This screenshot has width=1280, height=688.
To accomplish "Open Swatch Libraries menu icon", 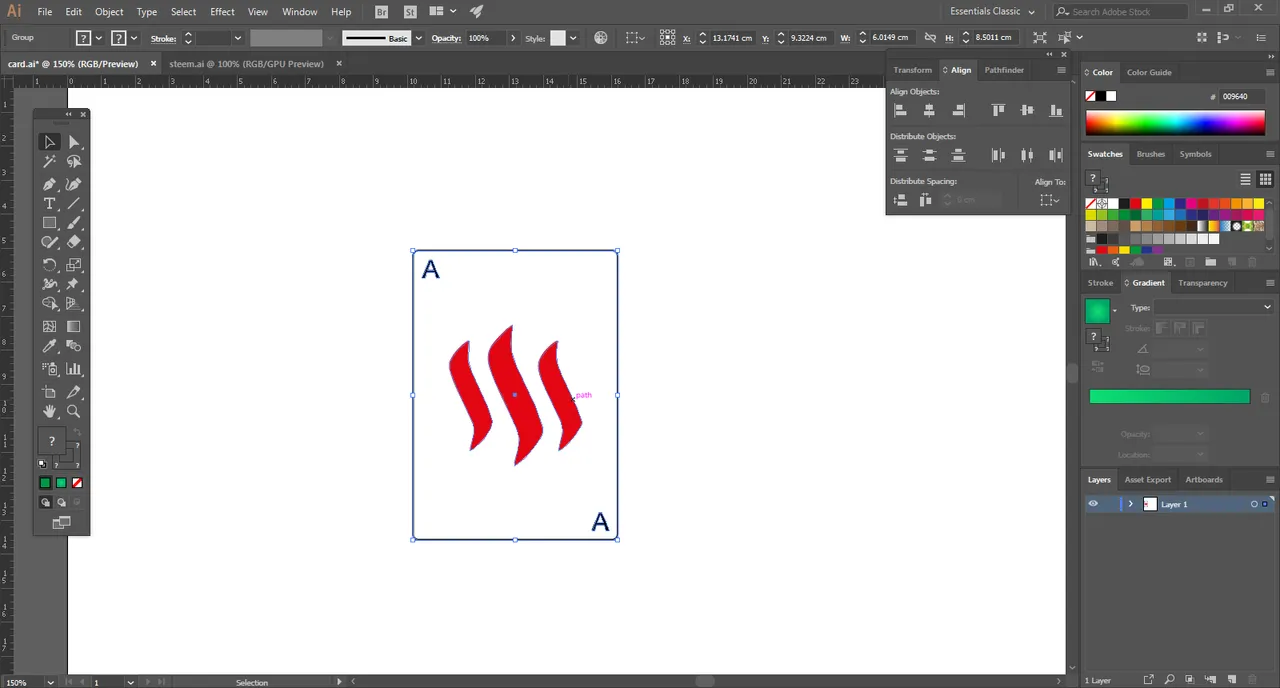I will click(x=1093, y=262).
